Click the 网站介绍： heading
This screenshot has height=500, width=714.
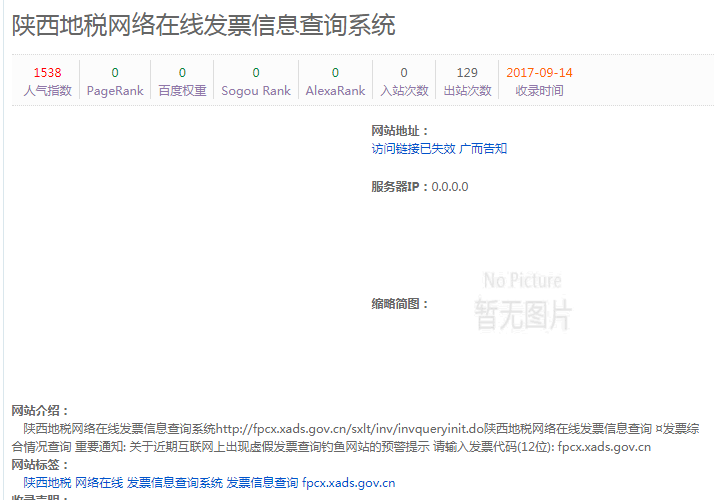click(40, 411)
